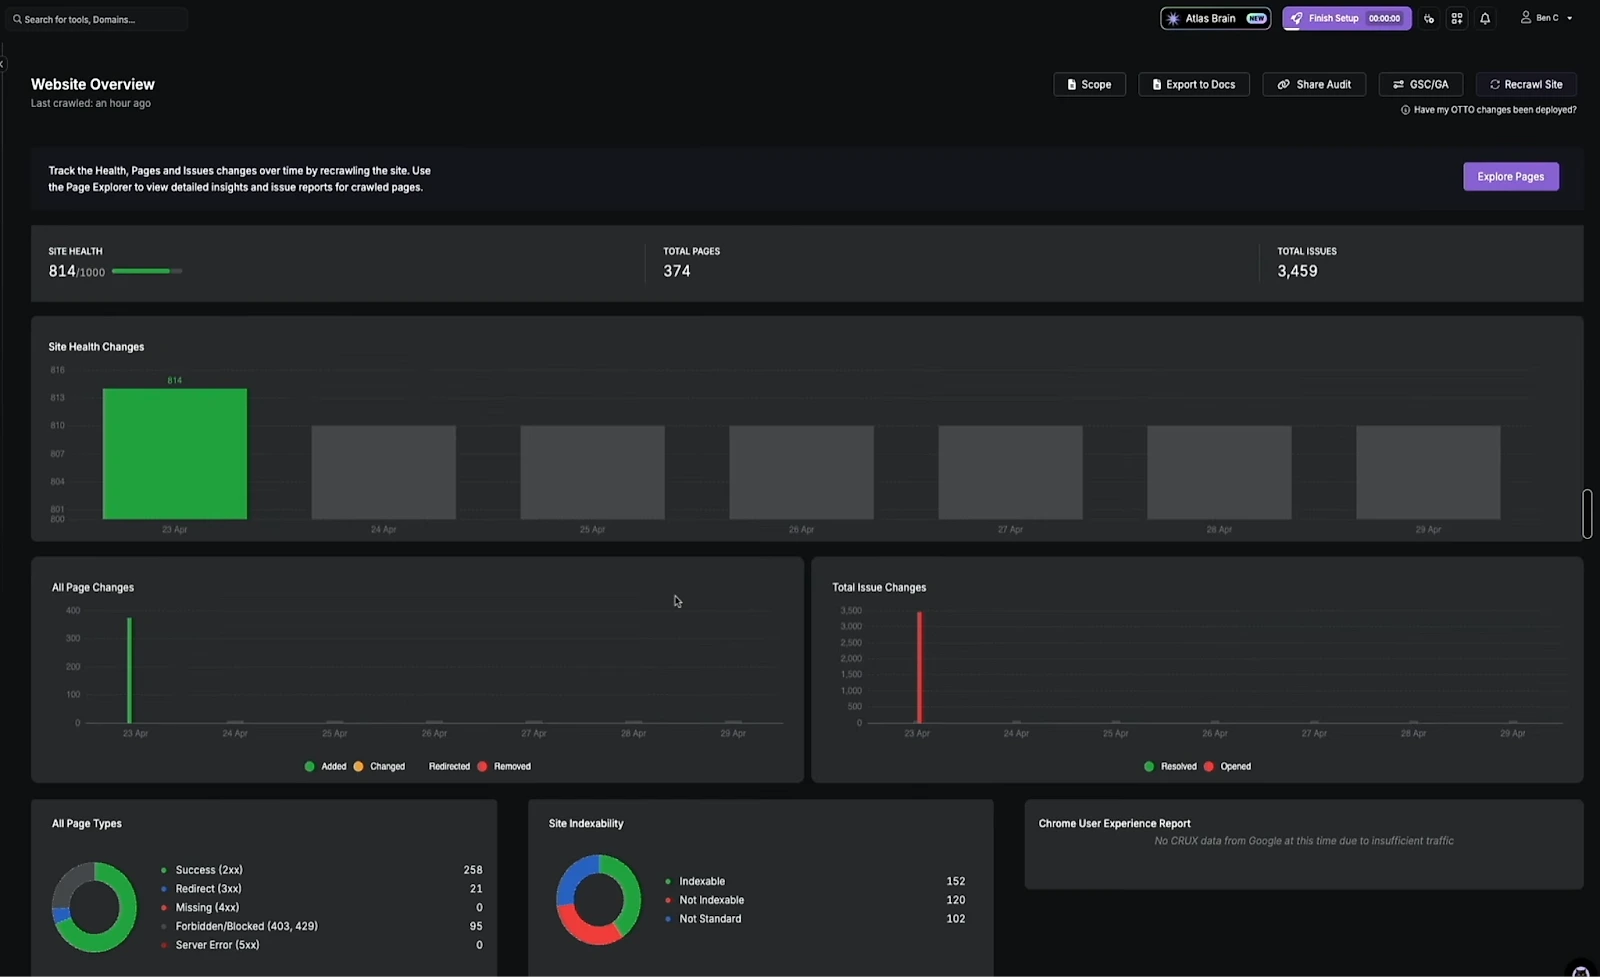Open the apps grid icon in the header

[x=1457, y=19]
